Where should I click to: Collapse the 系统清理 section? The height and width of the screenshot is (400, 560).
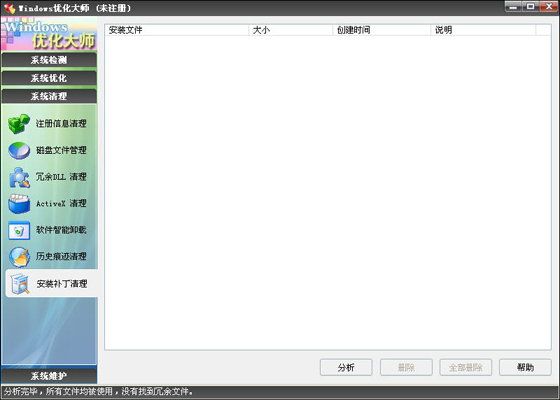[x=49, y=96]
